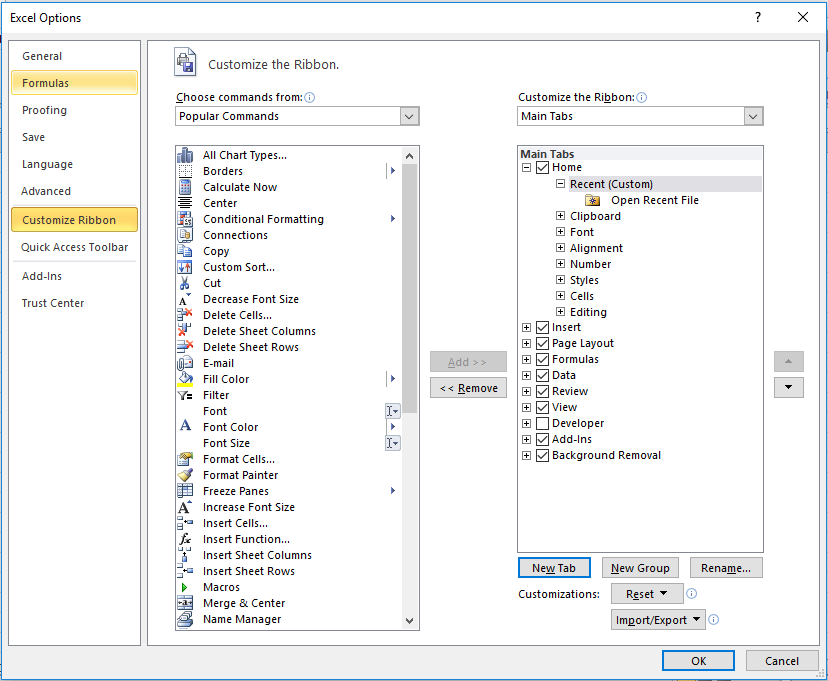Image resolution: width=828 pixels, height=681 pixels.
Task: Select the Copy command icon
Action: (185, 251)
